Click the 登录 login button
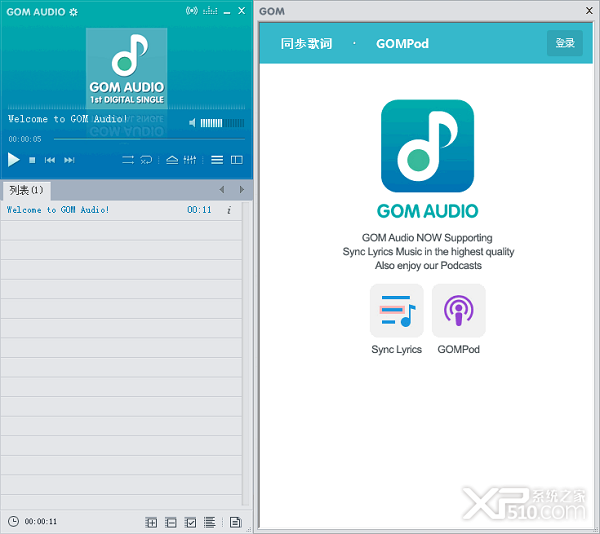The width and height of the screenshot is (600, 534). [x=565, y=43]
